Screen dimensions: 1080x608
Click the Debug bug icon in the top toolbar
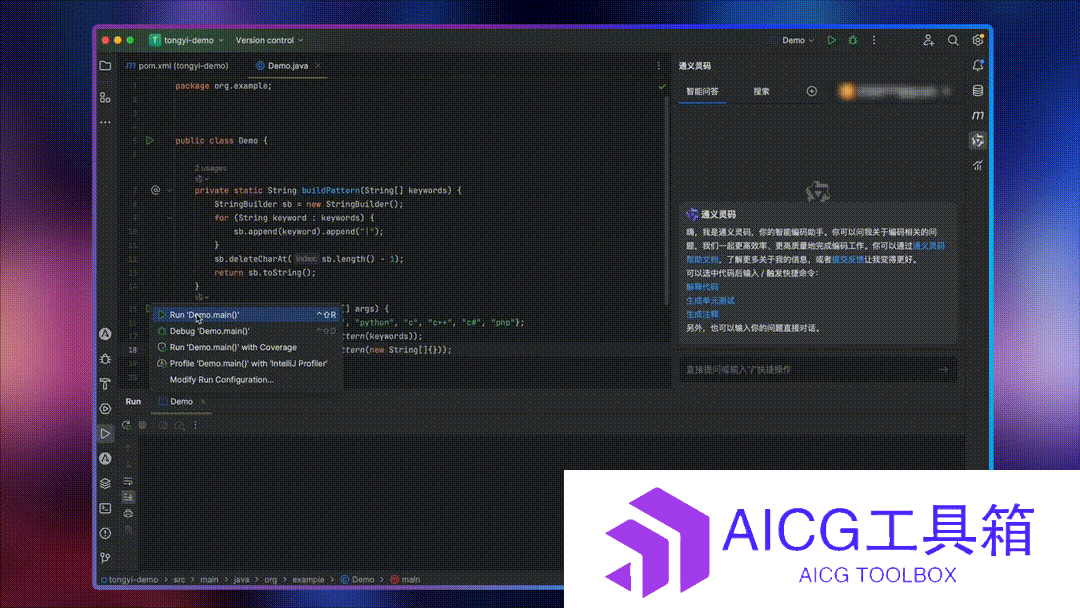pyautogui.click(x=853, y=41)
